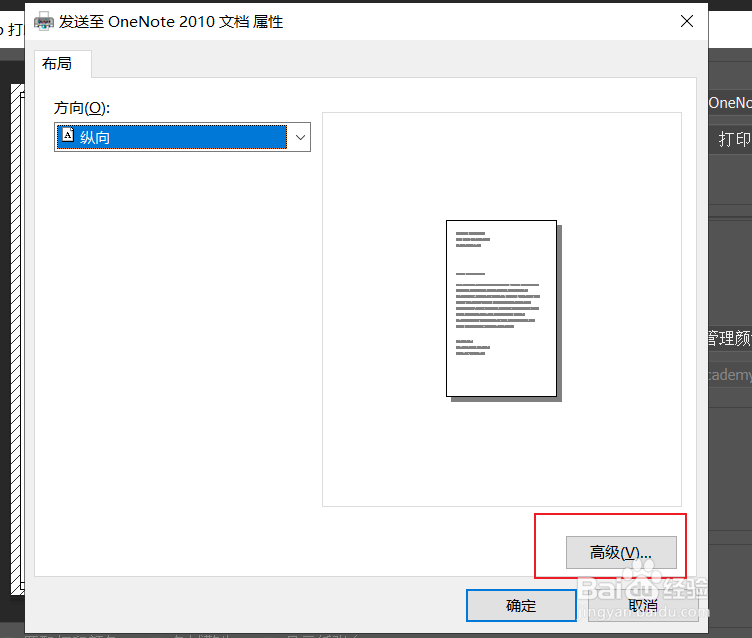Click the 方向(O): label
The height and width of the screenshot is (638, 752).
click(82, 108)
